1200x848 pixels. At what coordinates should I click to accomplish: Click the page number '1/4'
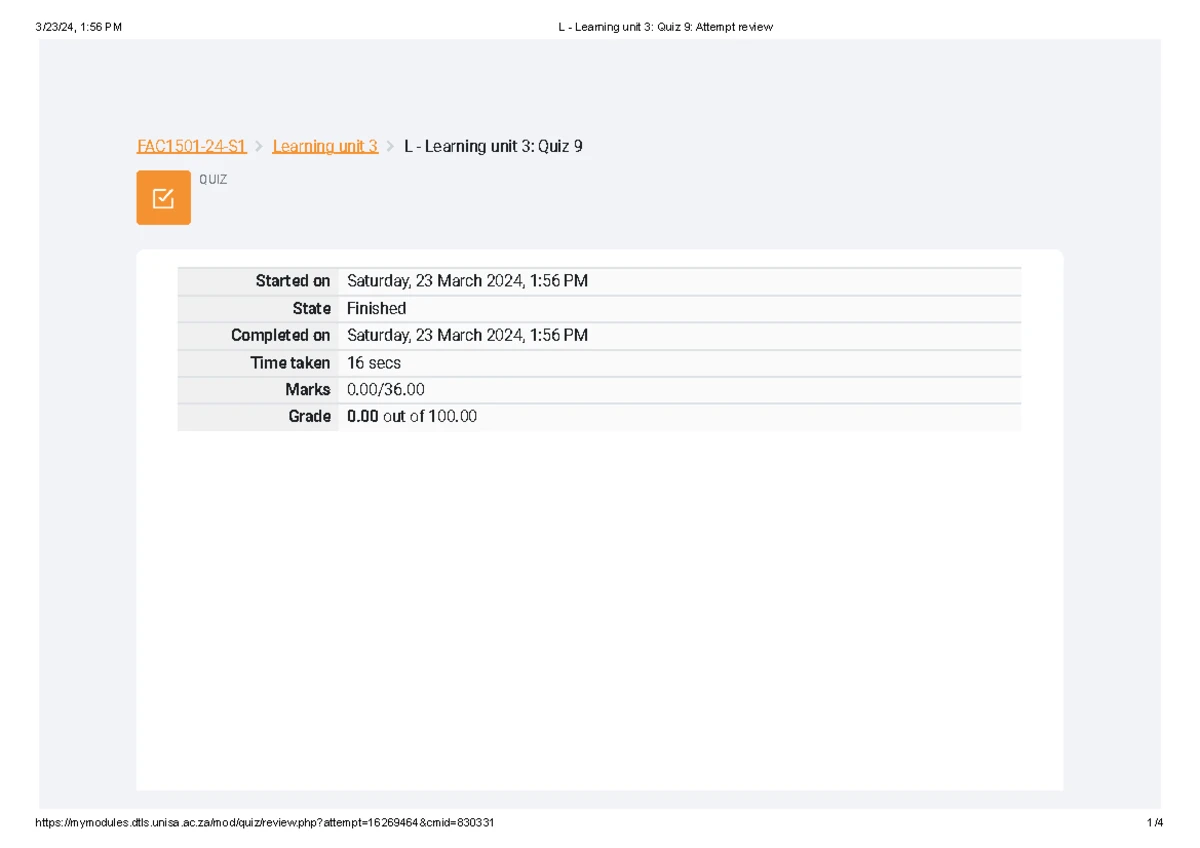tap(1156, 822)
